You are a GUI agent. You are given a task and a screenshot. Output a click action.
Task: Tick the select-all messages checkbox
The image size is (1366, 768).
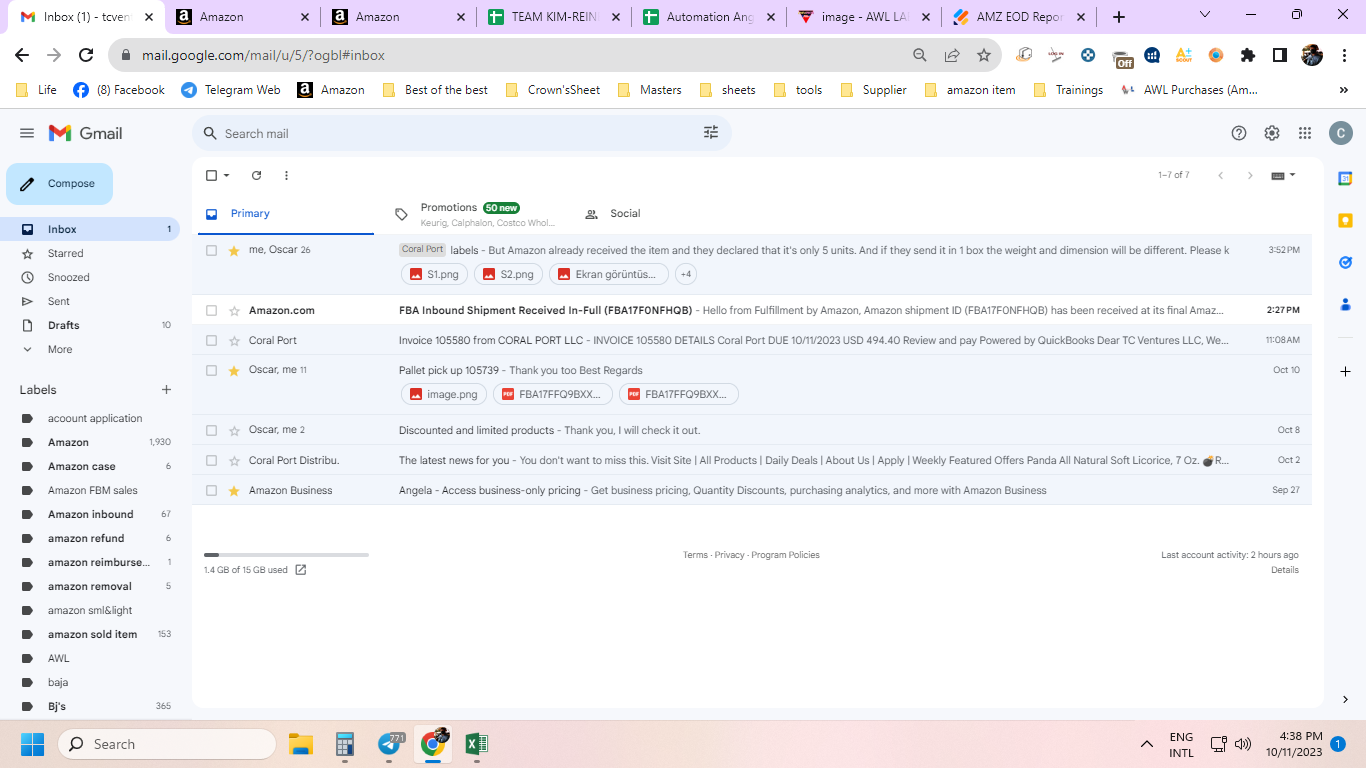(x=211, y=175)
